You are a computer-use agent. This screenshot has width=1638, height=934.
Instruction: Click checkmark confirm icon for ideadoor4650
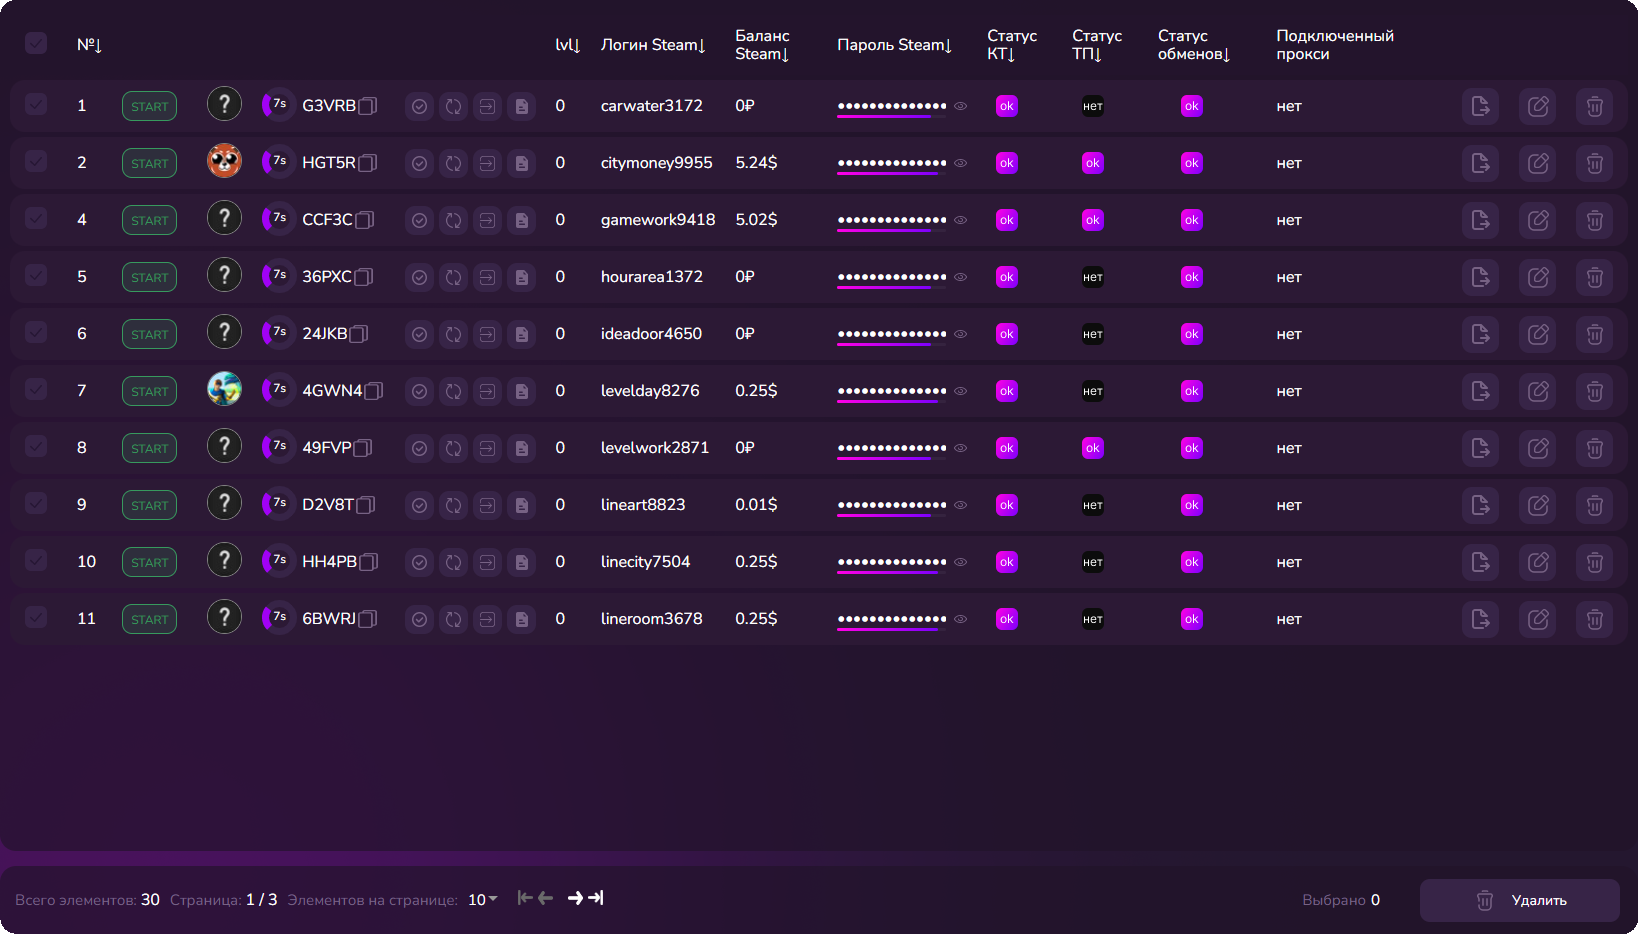(420, 334)
